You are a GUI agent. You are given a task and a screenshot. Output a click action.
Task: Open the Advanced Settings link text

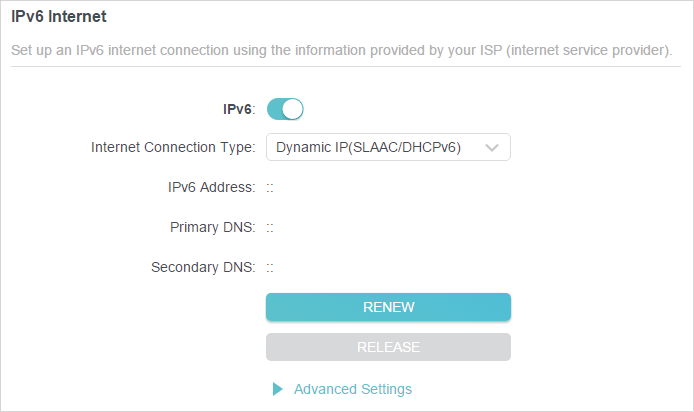353,389
